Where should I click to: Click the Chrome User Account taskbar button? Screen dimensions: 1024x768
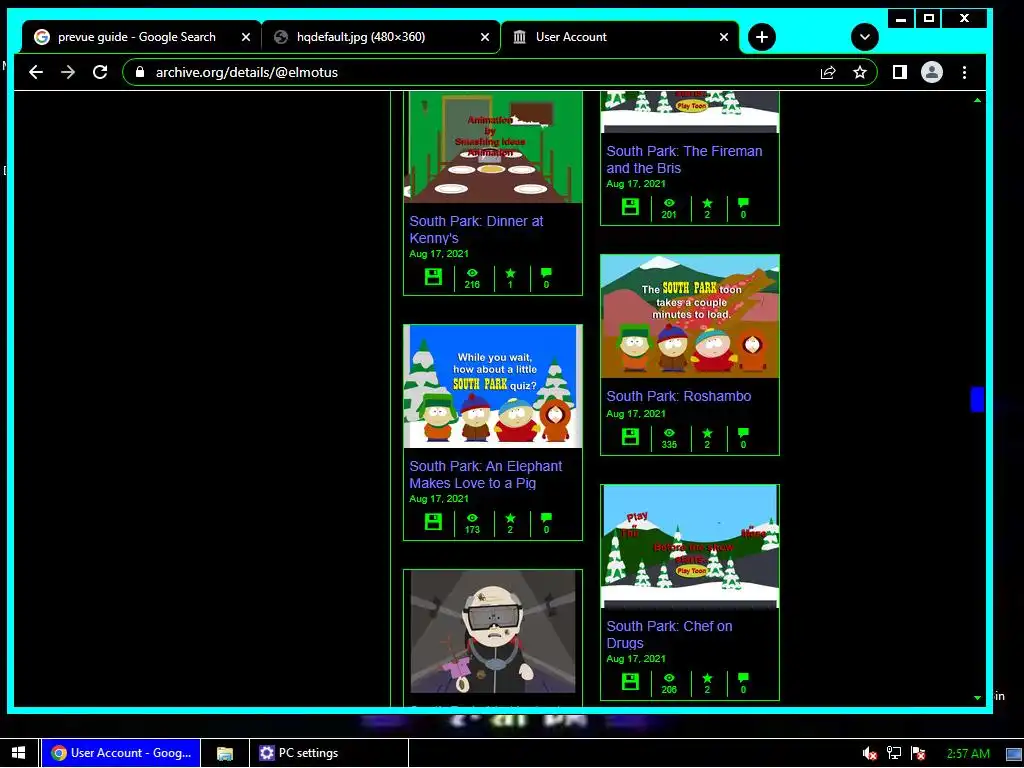click(121, 753)
